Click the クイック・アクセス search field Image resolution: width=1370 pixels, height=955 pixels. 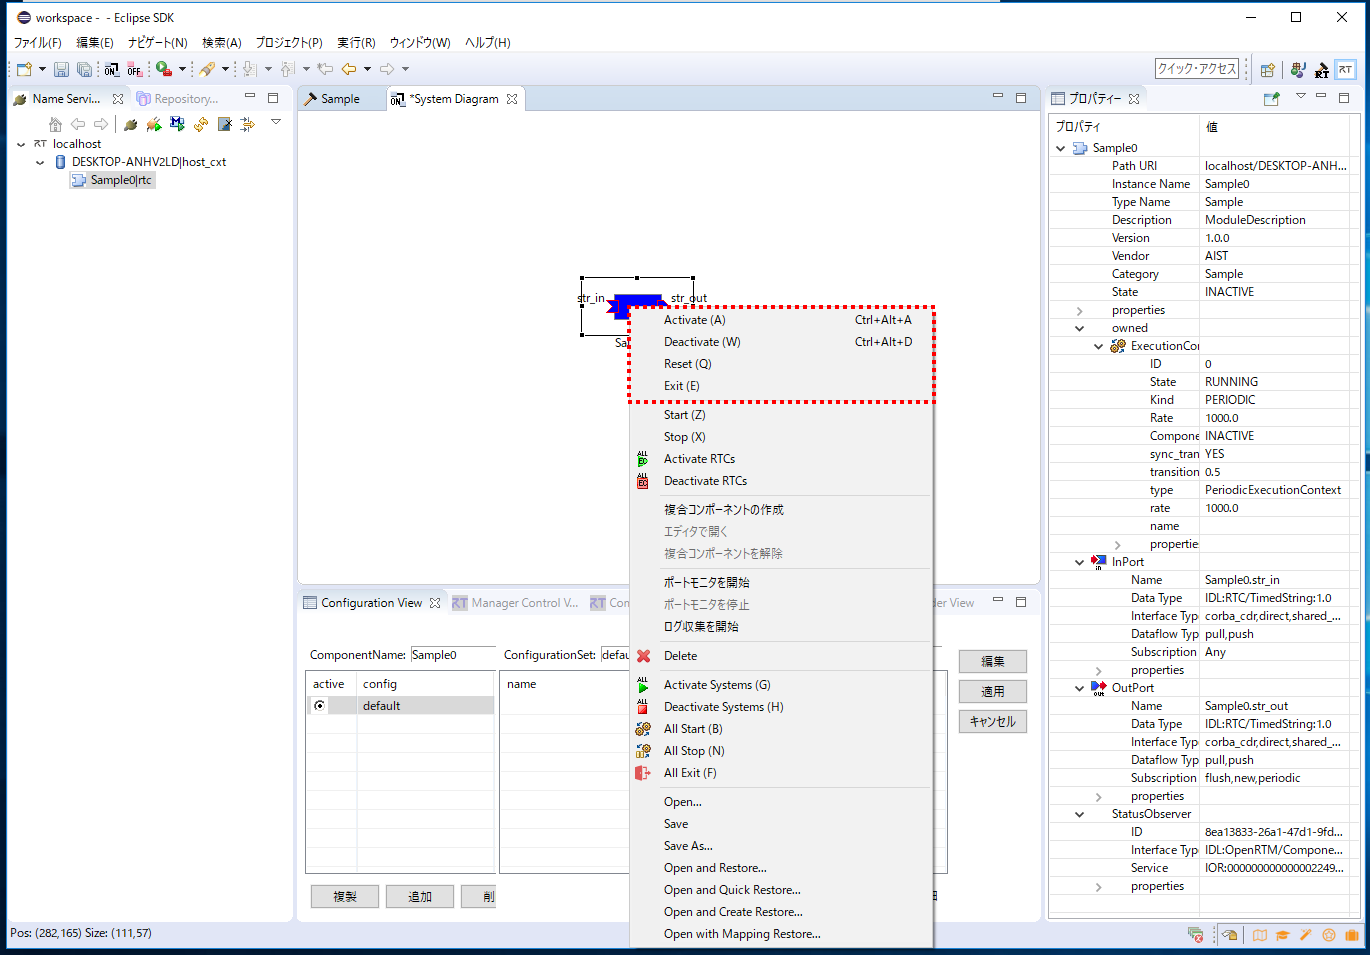(1197, 68)
